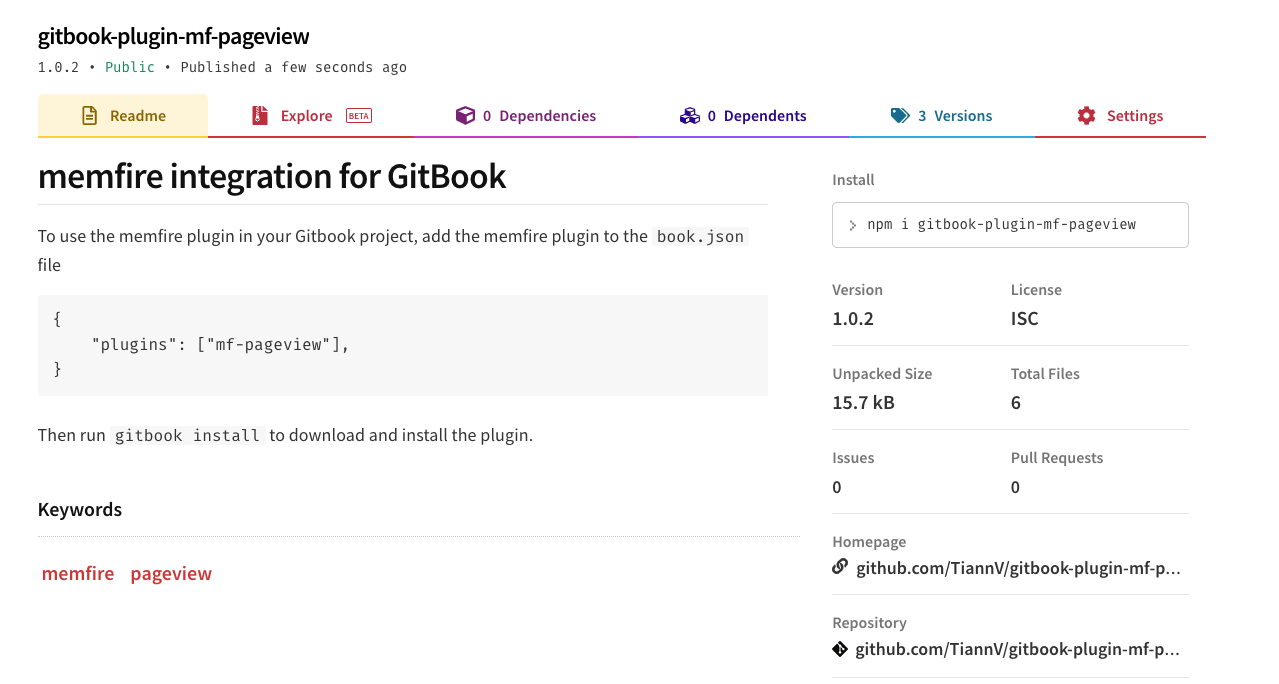This screenshot has height=684, width=1279.
Task: Click the Settings gear icon
Action: [x=1086, y=116]
